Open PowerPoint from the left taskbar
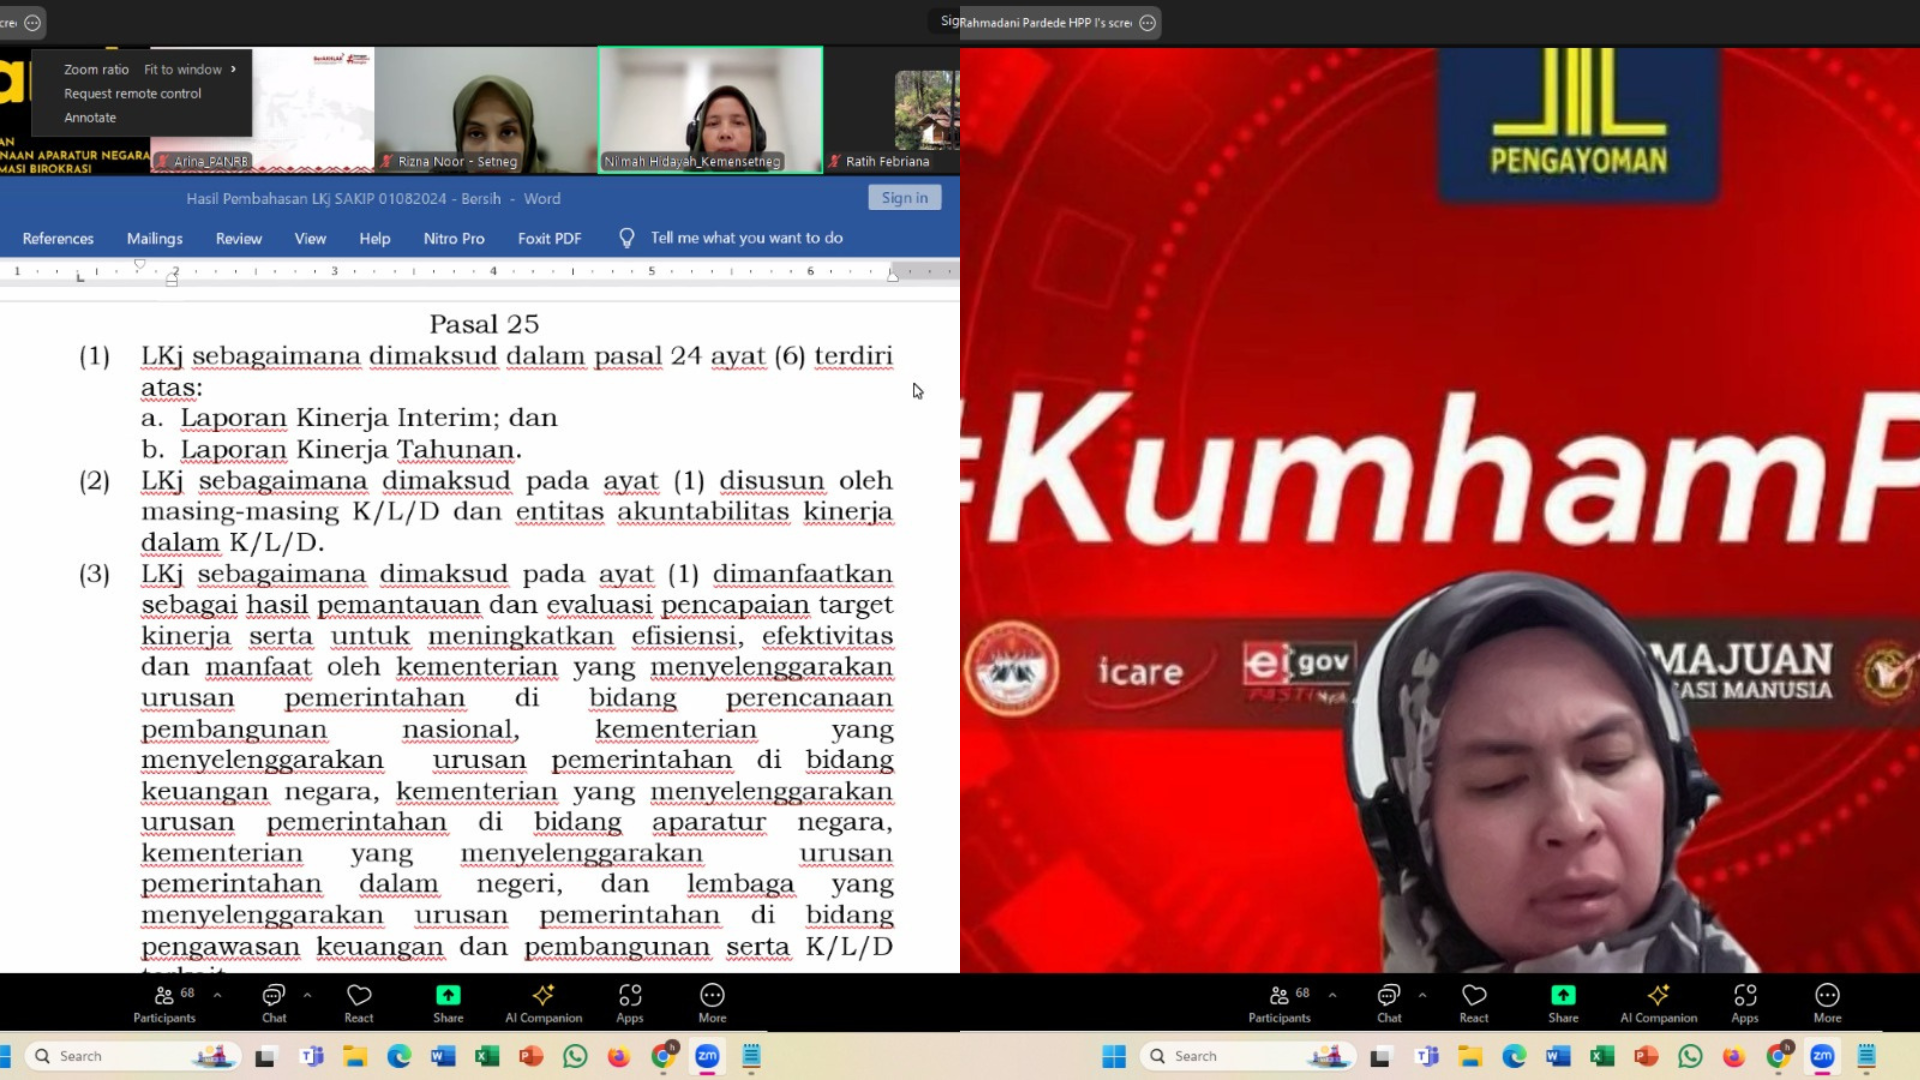The image size is (1920, 1080). 531,1056
